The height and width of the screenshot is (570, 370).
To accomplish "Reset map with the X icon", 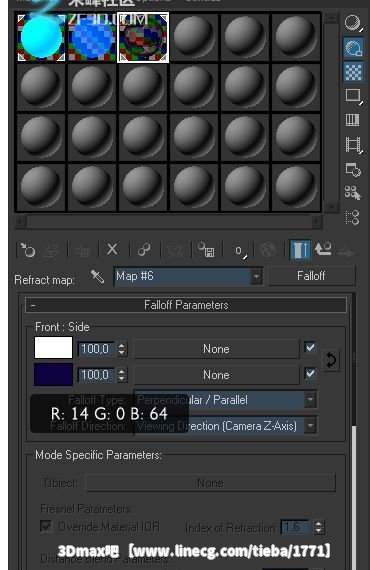I will tap(112, 249).
